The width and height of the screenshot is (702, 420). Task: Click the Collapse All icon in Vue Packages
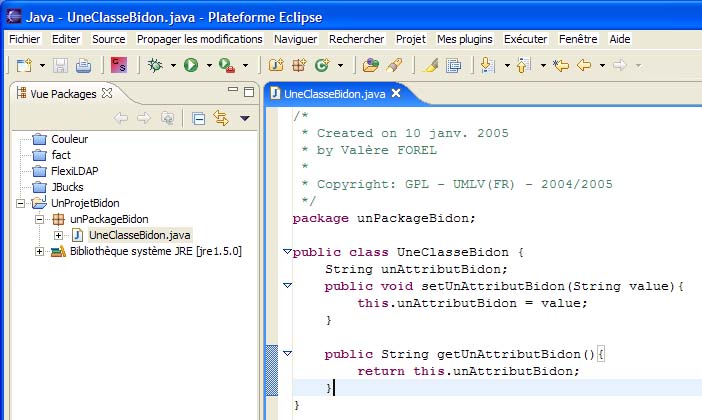point(199,118)
